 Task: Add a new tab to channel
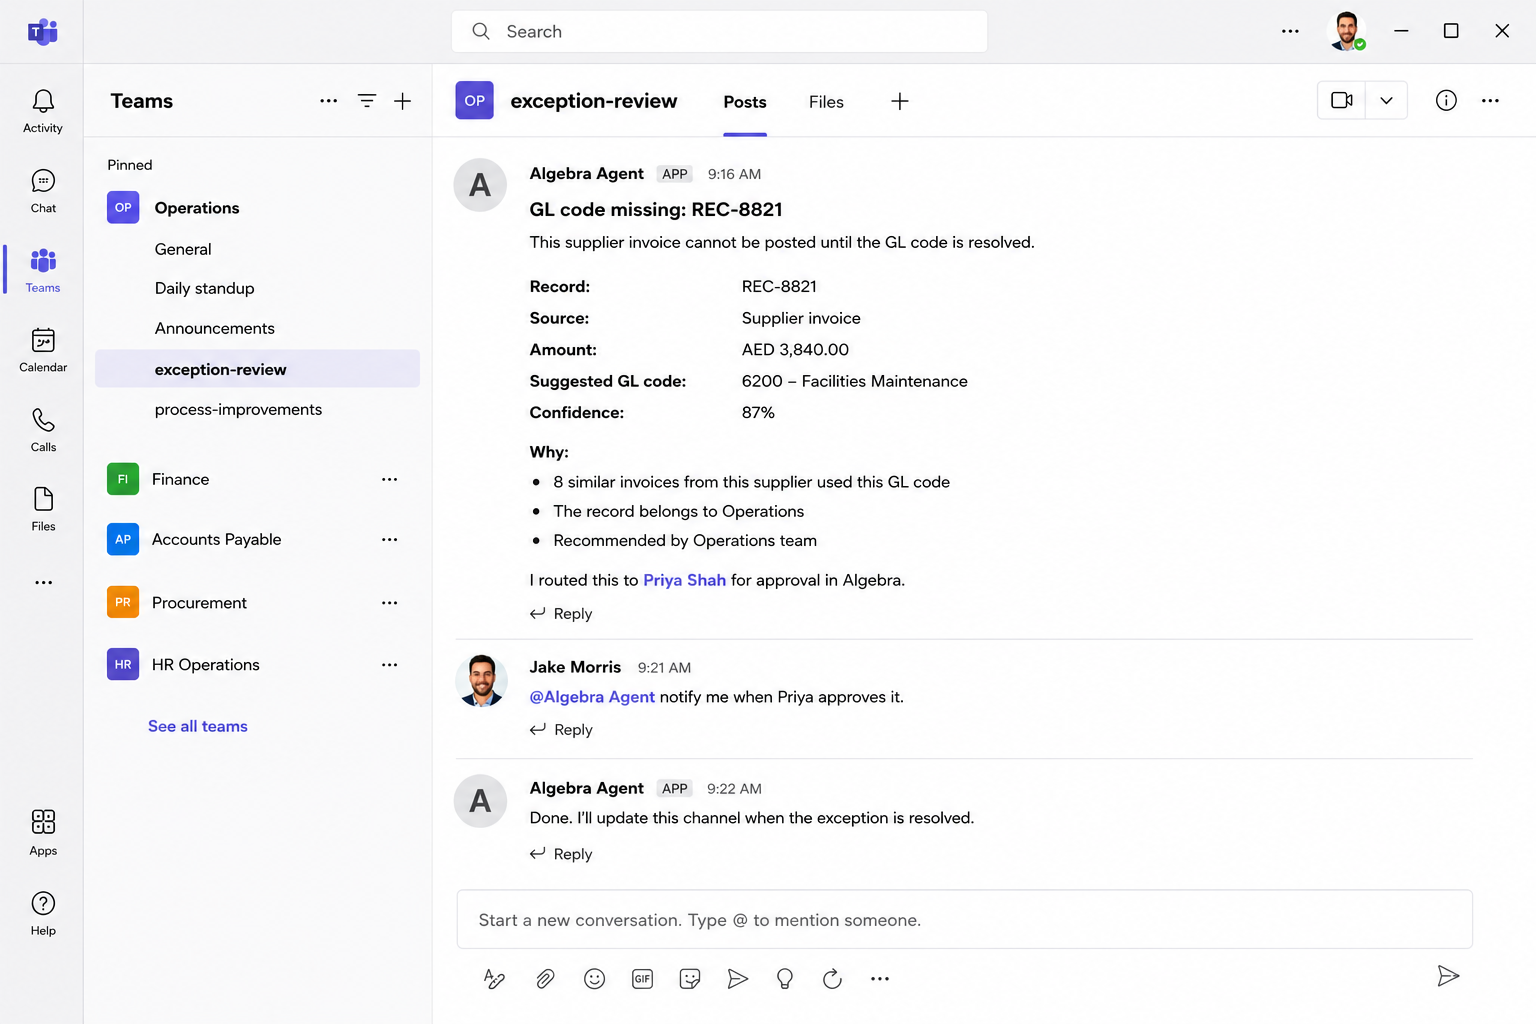coord(900,101)
